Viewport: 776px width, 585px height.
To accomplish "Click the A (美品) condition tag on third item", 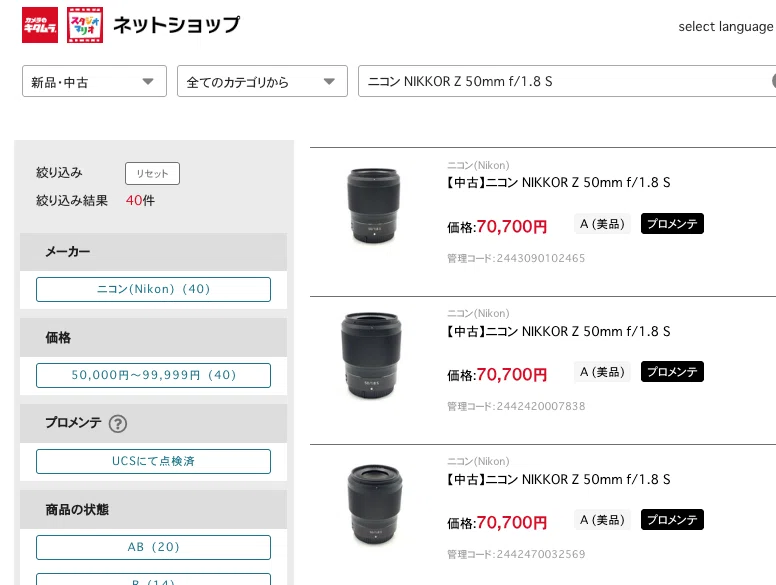I will (x=602, y=520).
